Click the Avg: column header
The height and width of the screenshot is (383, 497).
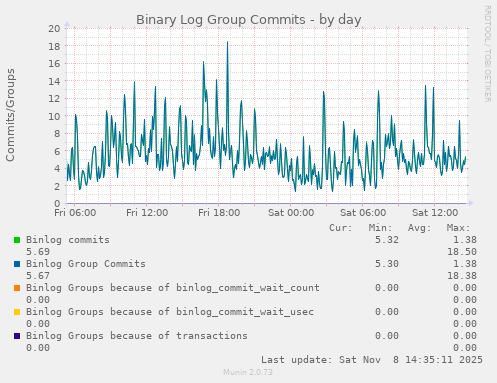[419, 228]
